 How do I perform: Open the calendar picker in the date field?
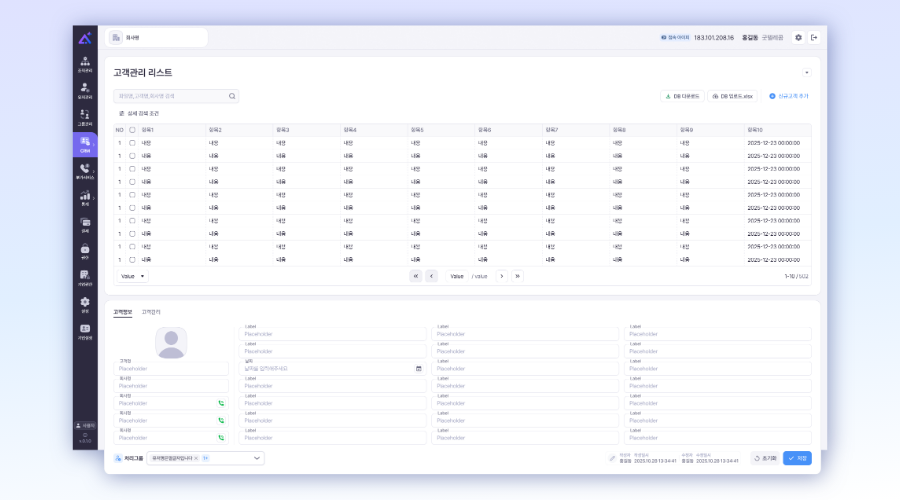coord(418,368)
